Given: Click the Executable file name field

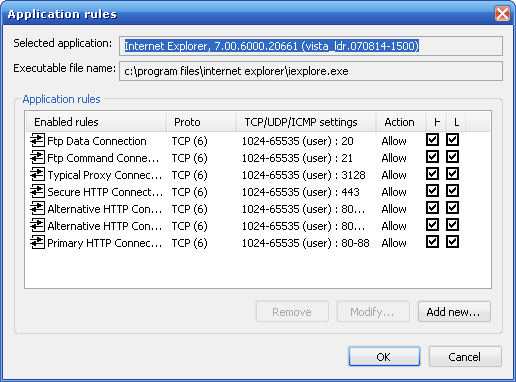Looking at the screenshot, I should [x=311, y=71].
